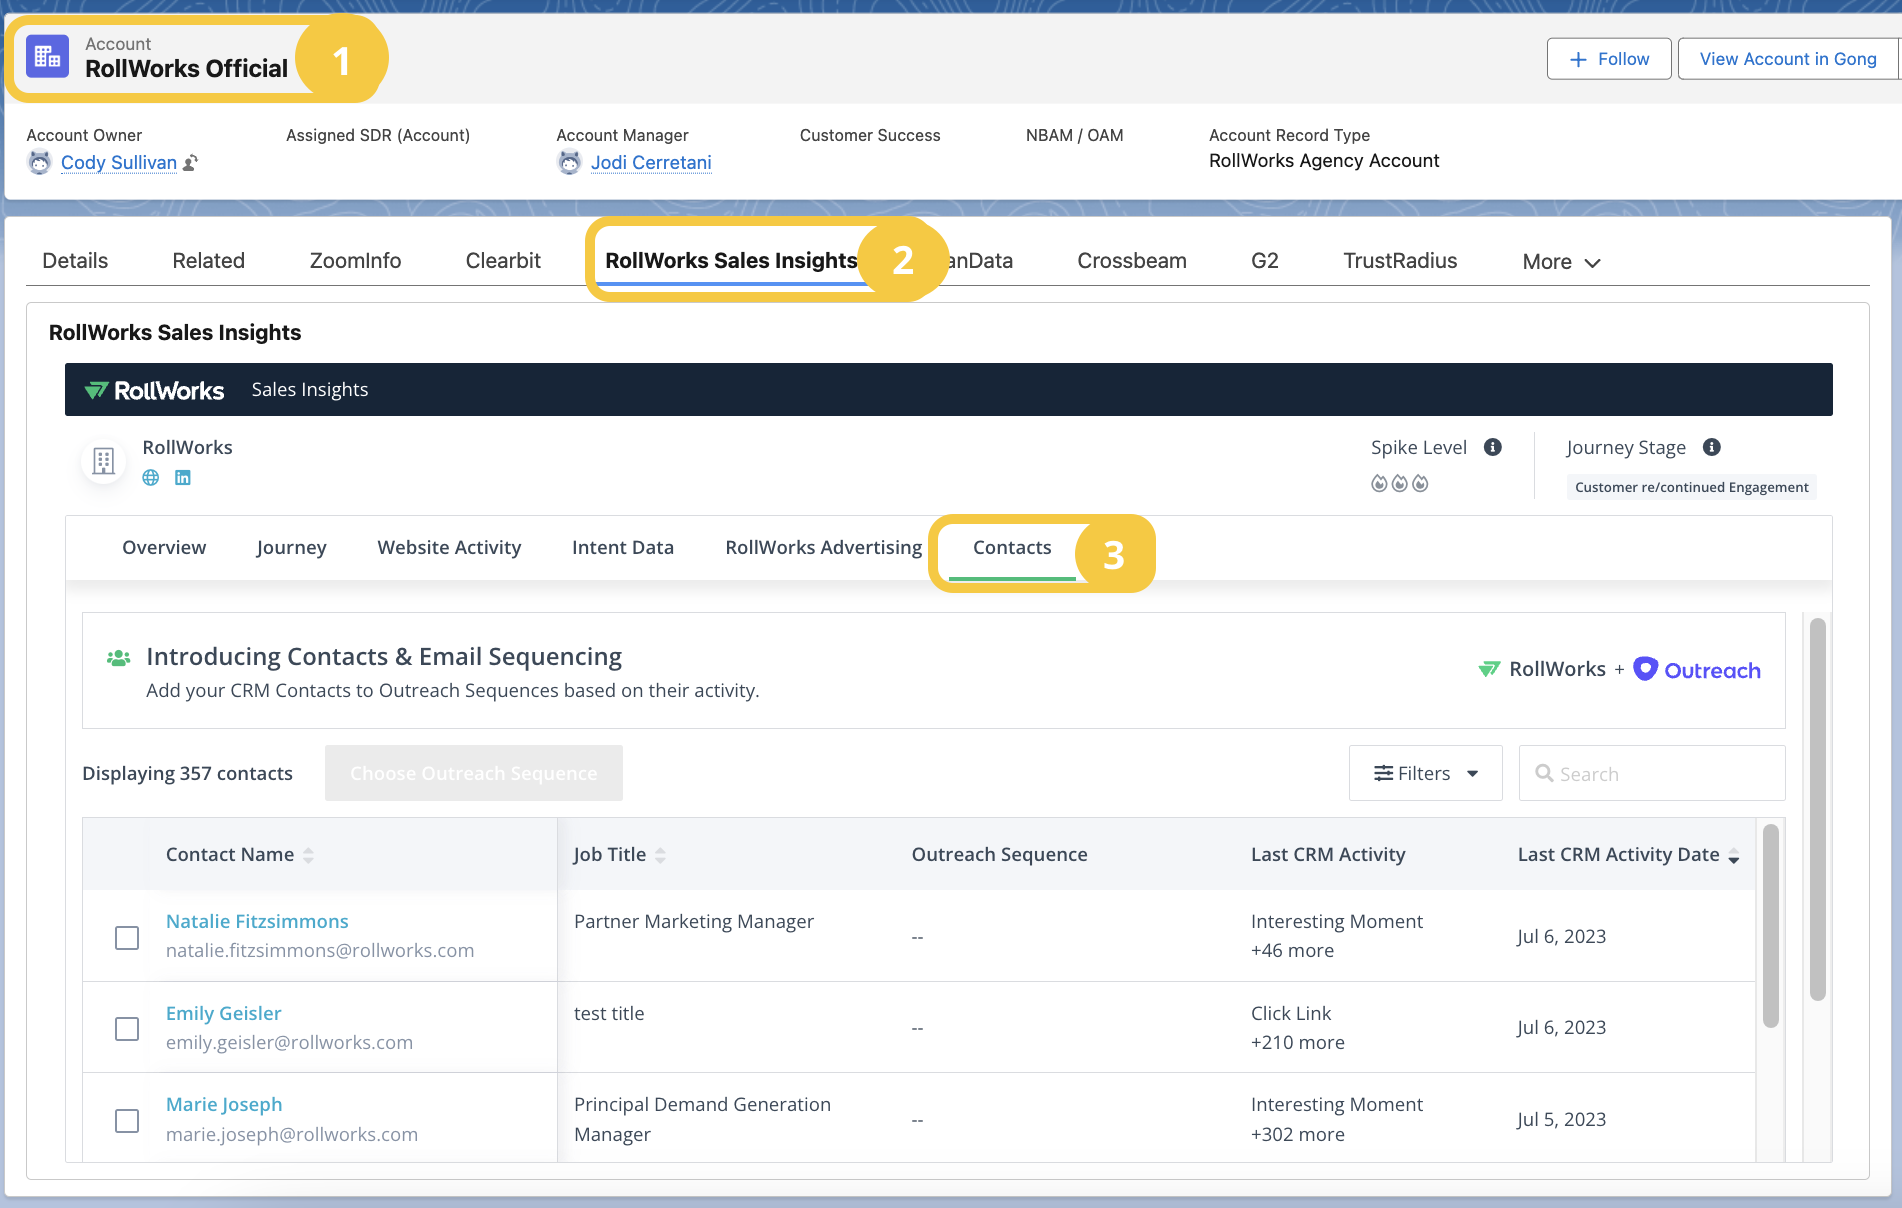1902x1208 pixels.
Task: Check the box for Natalie Fitzsimmons
Action: 127,938
